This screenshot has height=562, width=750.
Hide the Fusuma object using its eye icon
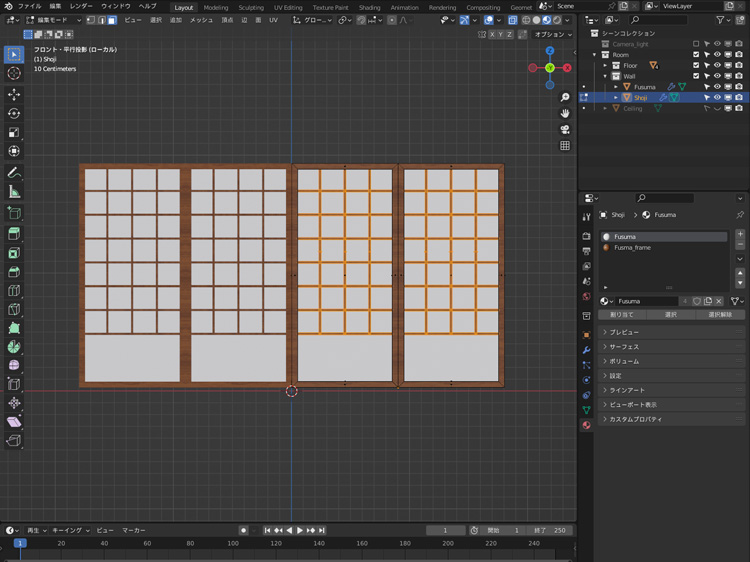pos(717,87)
